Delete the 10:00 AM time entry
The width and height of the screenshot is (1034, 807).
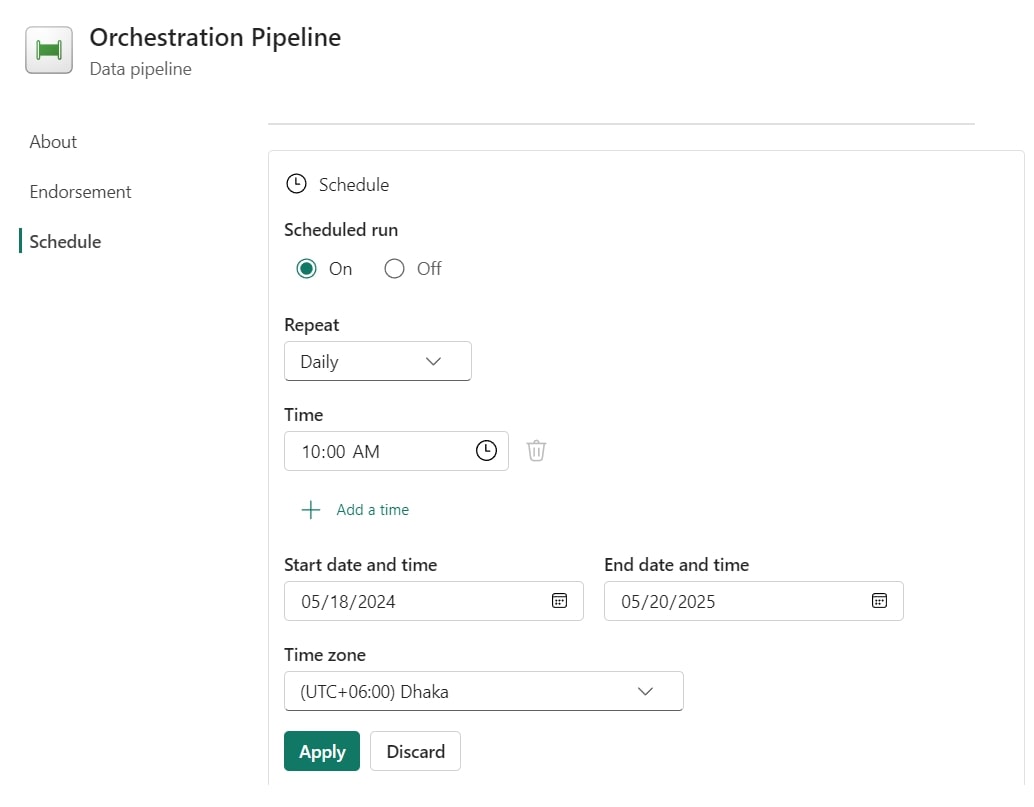[x=536, y=451]
